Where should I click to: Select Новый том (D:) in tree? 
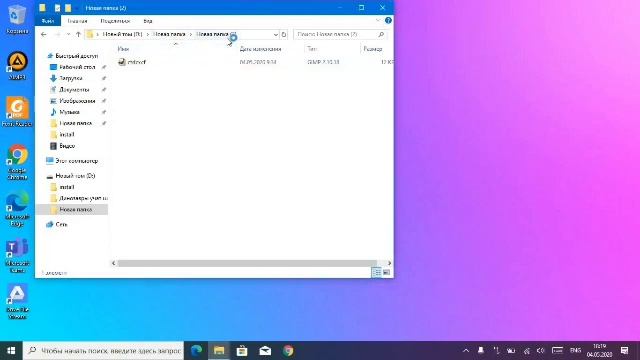(75, 176)
